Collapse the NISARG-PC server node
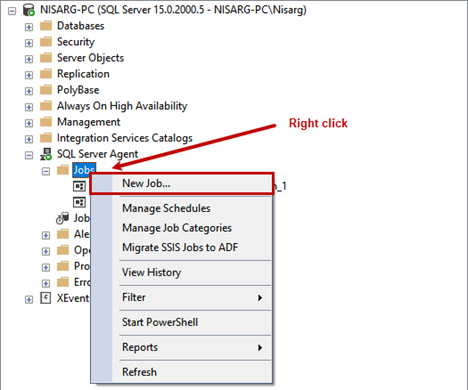This screenshot has height=390, width=468. point(12,11)
